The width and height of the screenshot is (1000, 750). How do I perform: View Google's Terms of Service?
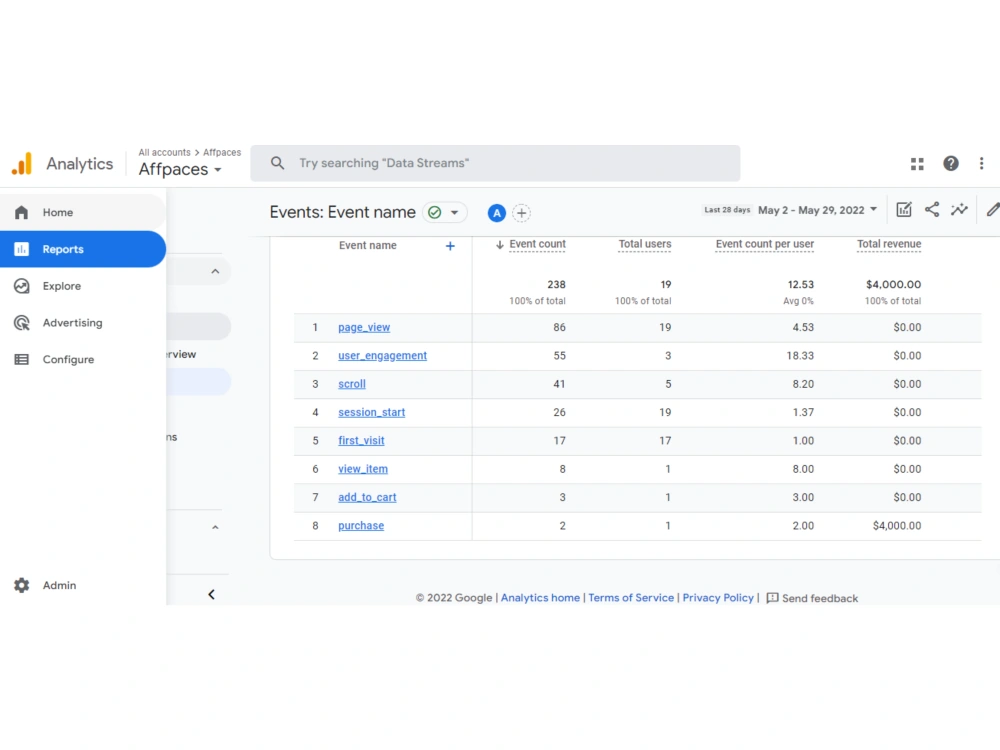(631, 597)
